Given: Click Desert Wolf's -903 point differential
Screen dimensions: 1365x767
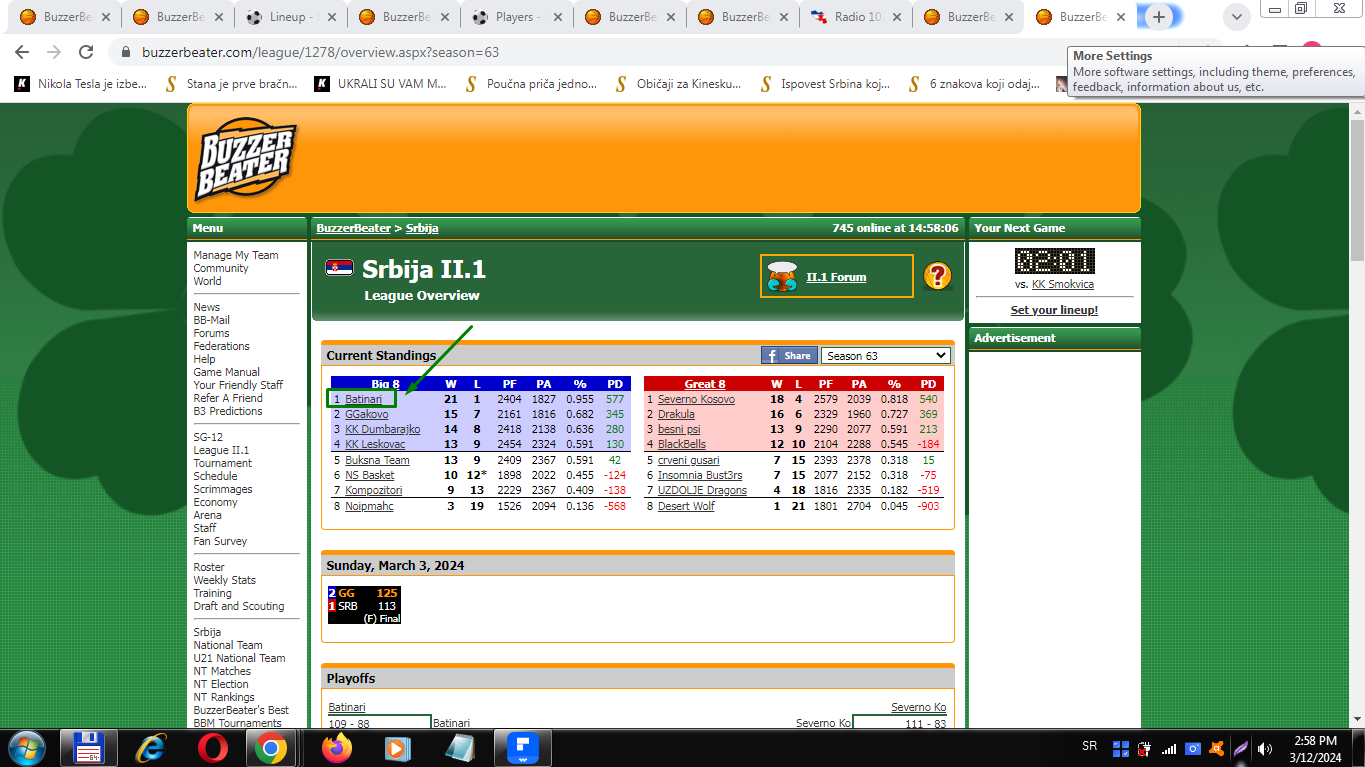Looking at the screenshot, I should pos(929,506).
